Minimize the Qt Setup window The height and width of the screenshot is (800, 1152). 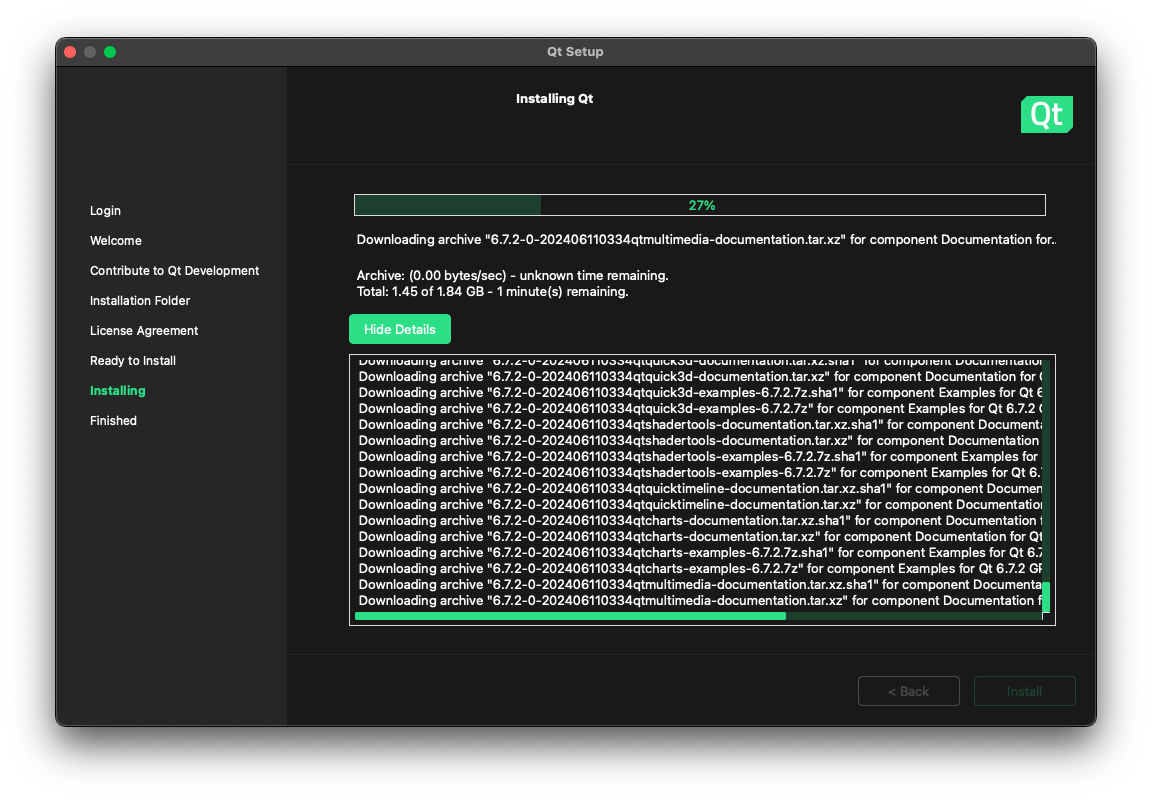pos(90,52)
